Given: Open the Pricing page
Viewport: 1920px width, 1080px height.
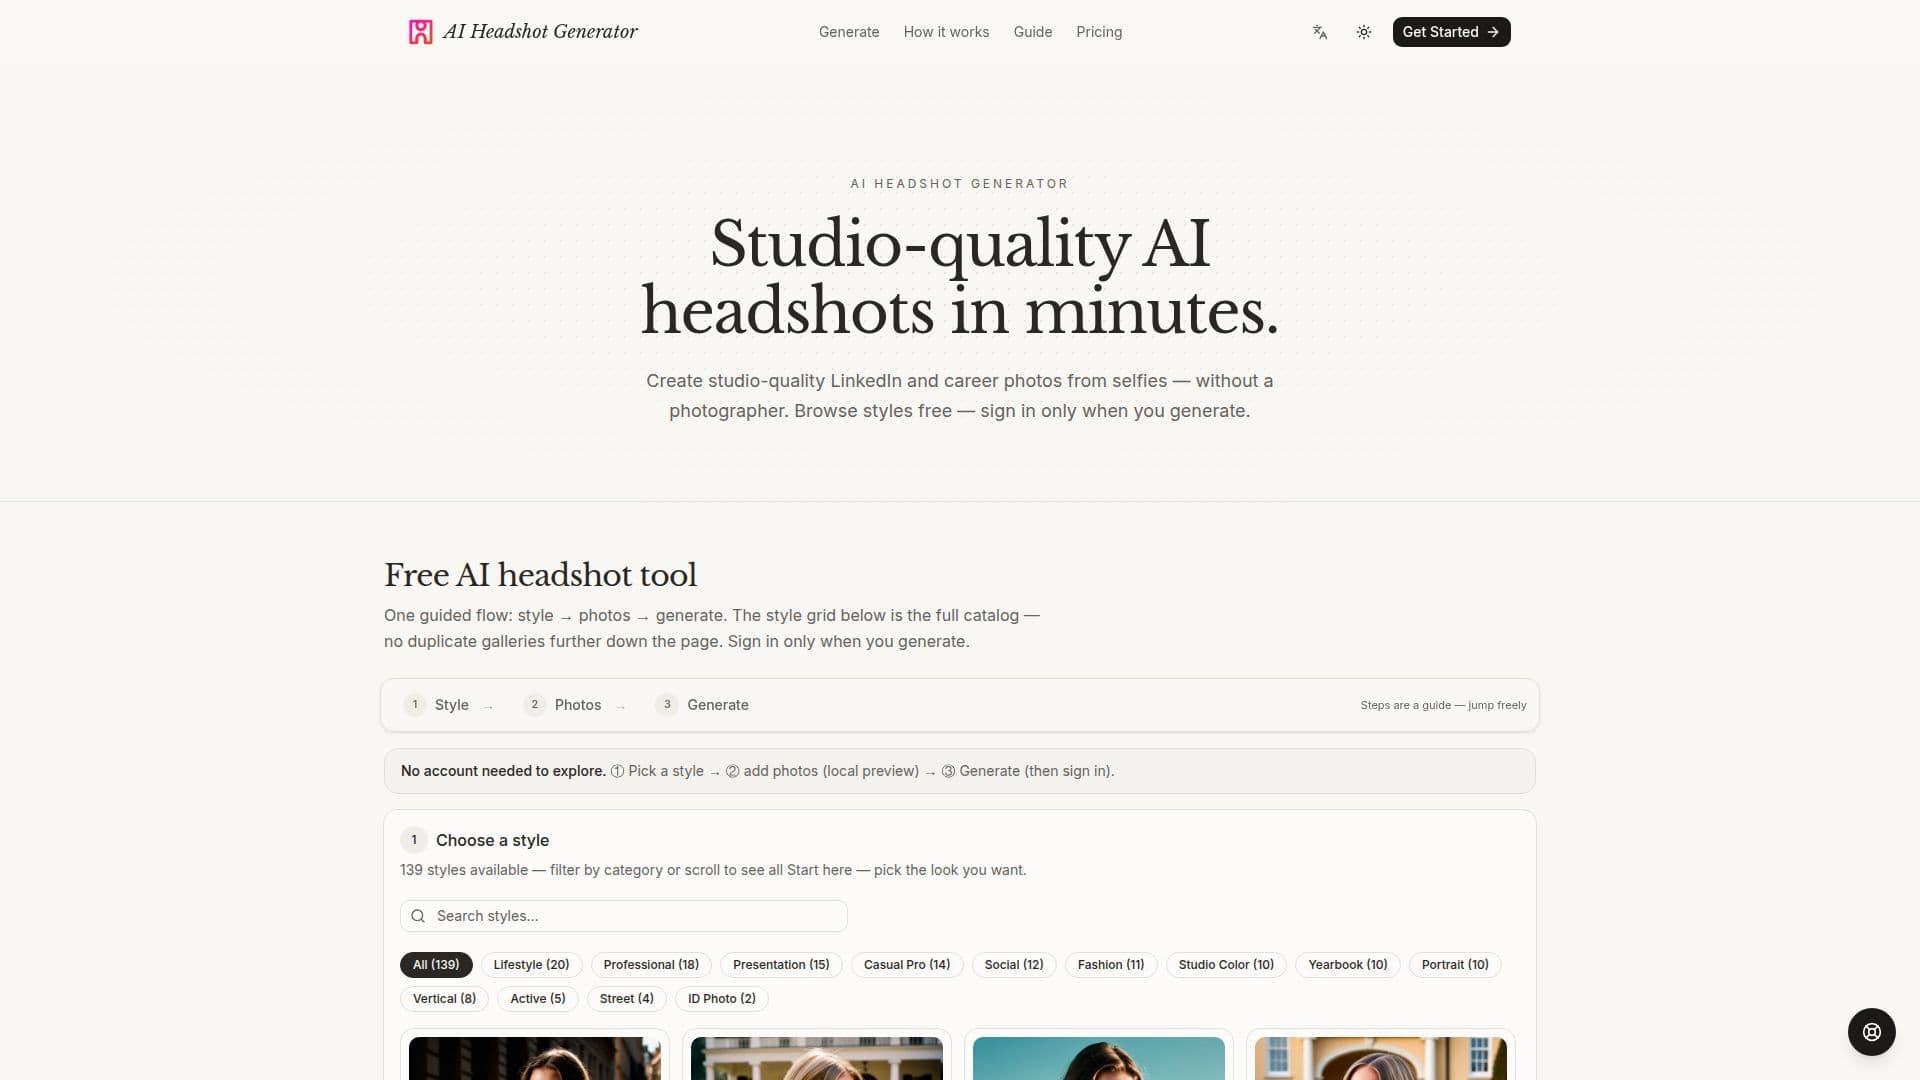Looking at the screenshot, I should pyautogui.click(x=1099, y=32).
